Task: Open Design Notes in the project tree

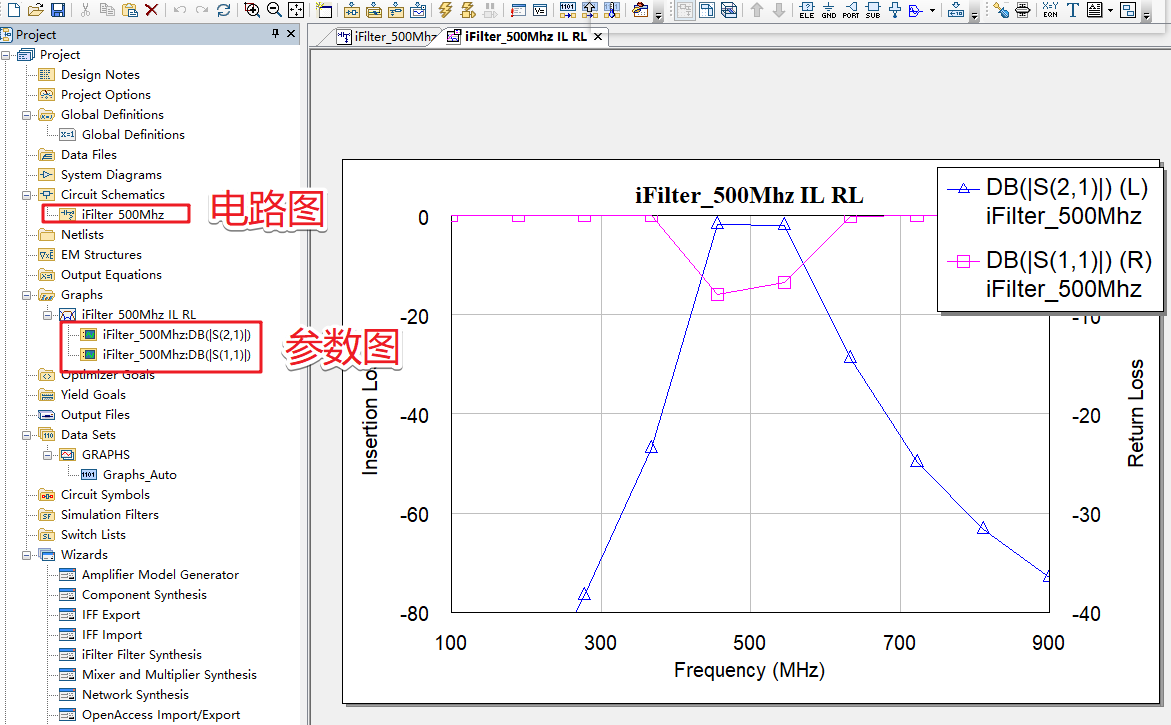Action: pos(100,75)
